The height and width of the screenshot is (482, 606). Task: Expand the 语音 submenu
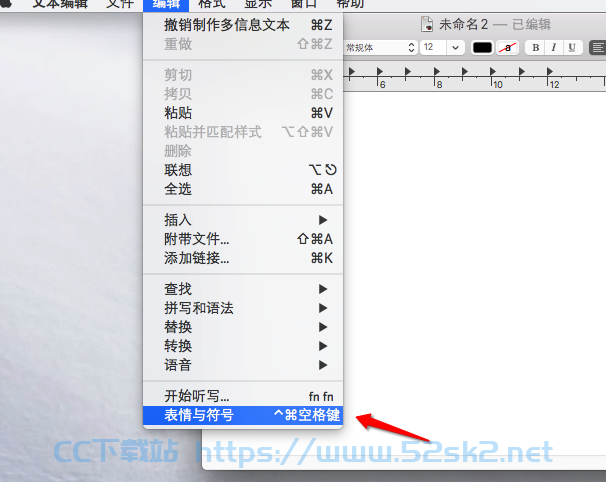click(243, 365)
